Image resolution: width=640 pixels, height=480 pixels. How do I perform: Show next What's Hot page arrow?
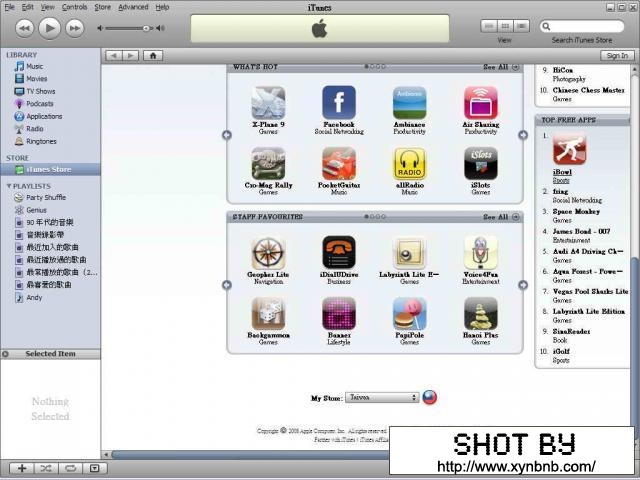coord(523,135)
